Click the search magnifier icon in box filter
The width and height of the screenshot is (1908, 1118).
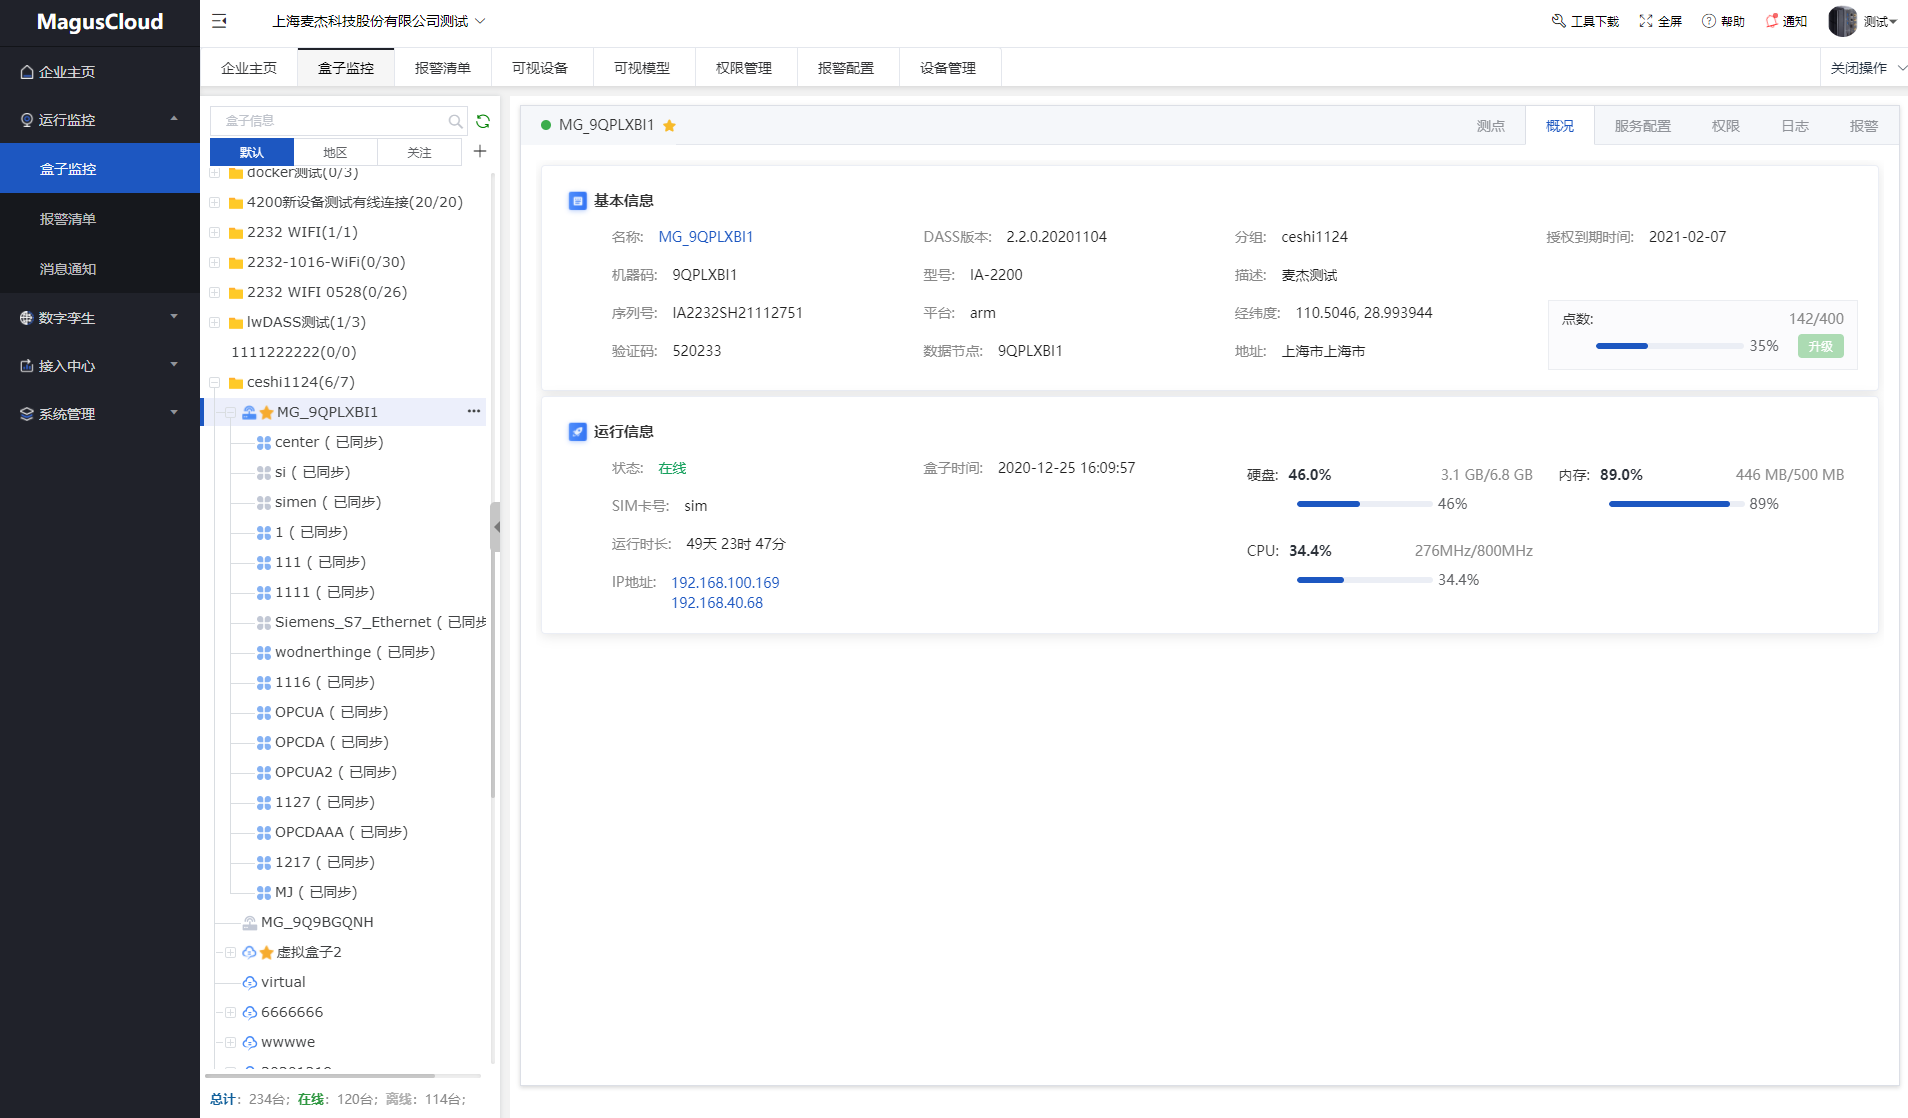[x=455, y=121]
